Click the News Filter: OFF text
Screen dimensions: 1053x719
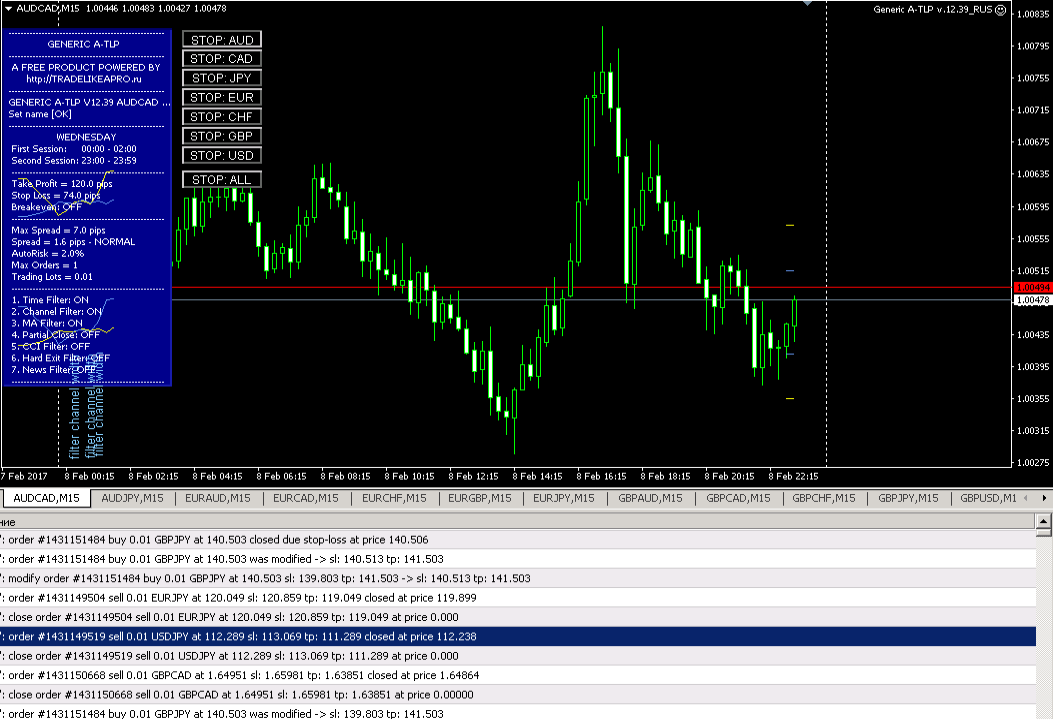[x=54, y=370]
